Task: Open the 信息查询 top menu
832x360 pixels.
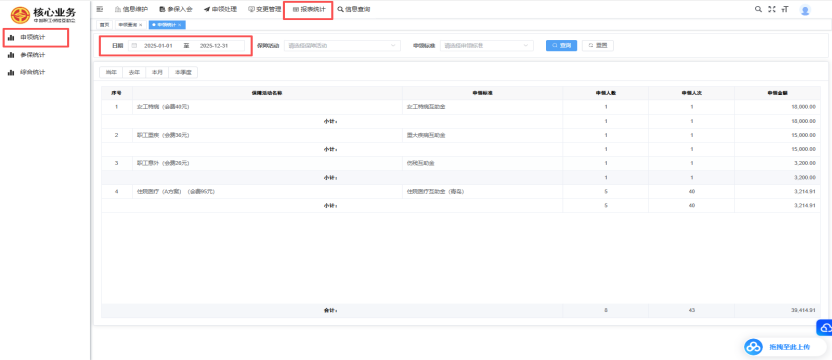Action: (353, 10)
